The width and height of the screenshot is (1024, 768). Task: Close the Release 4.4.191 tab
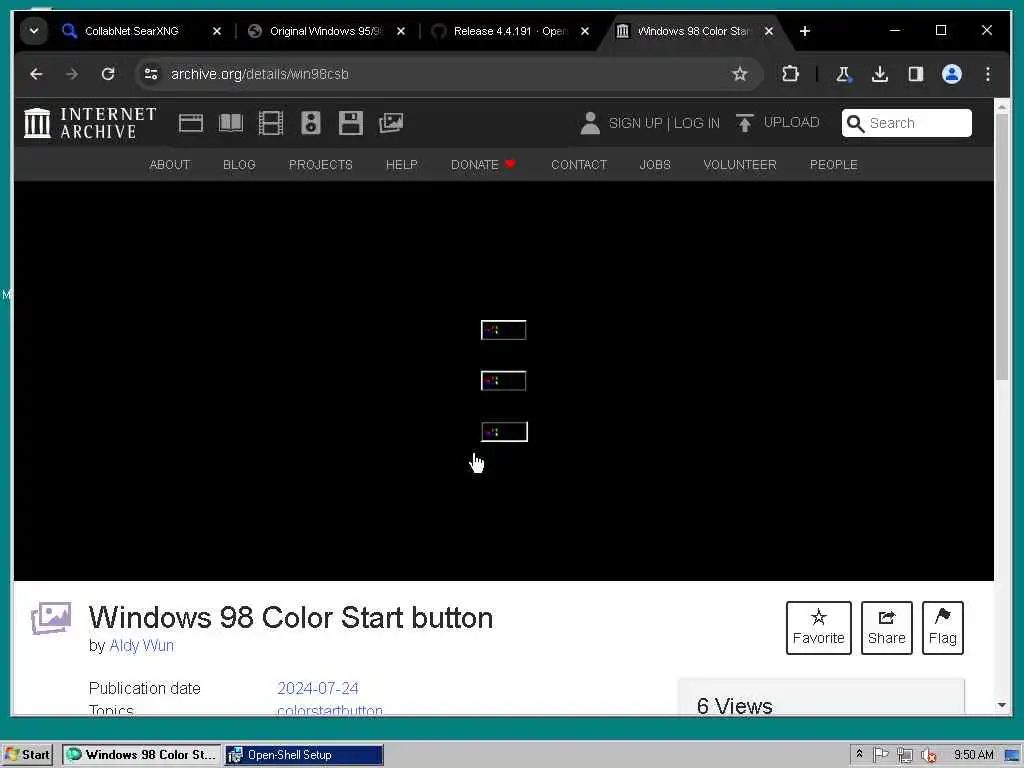[x=585, y=31]
